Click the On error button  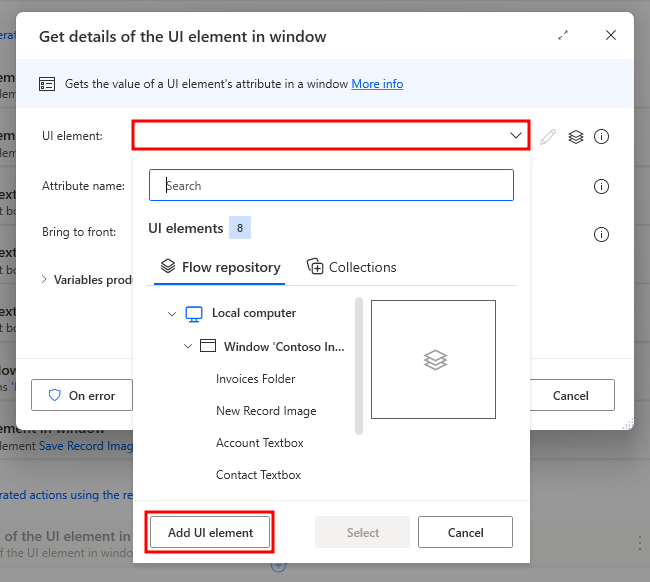[82, 395]
